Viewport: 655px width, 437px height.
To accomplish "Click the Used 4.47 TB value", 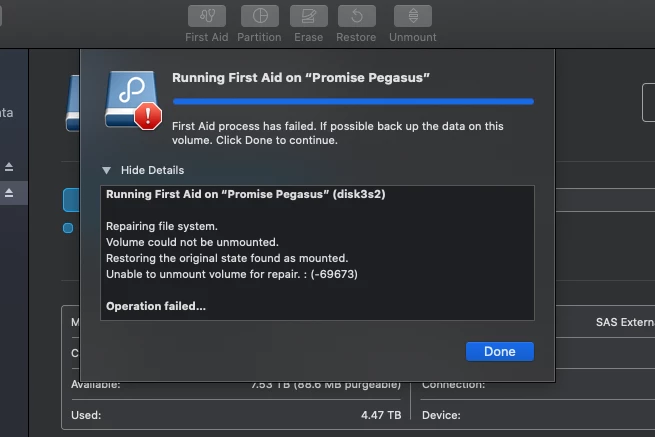I will tap(381, 415).
